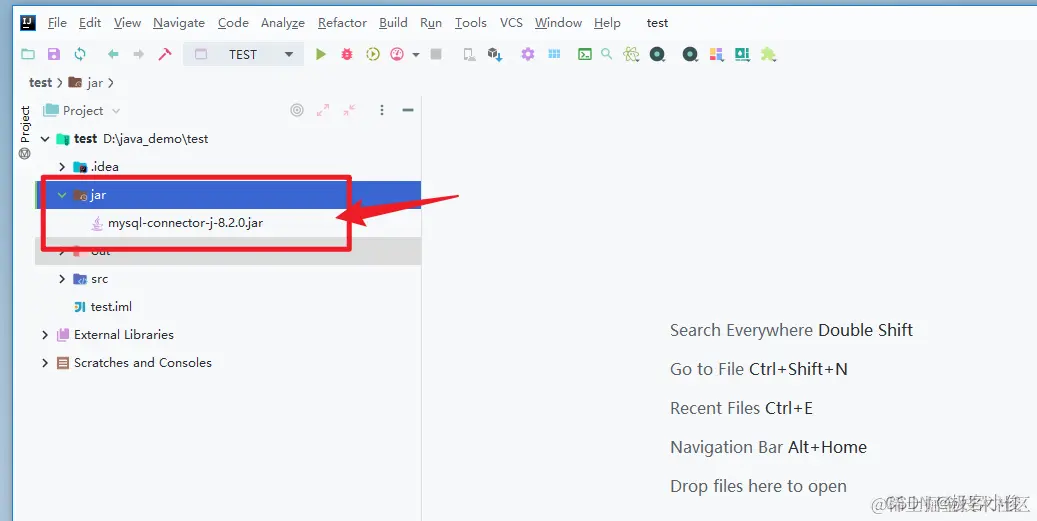Go forward using the gray right arrow
Image resolution: width=1037 pixels, height=521 pixels.
point(138,54)
